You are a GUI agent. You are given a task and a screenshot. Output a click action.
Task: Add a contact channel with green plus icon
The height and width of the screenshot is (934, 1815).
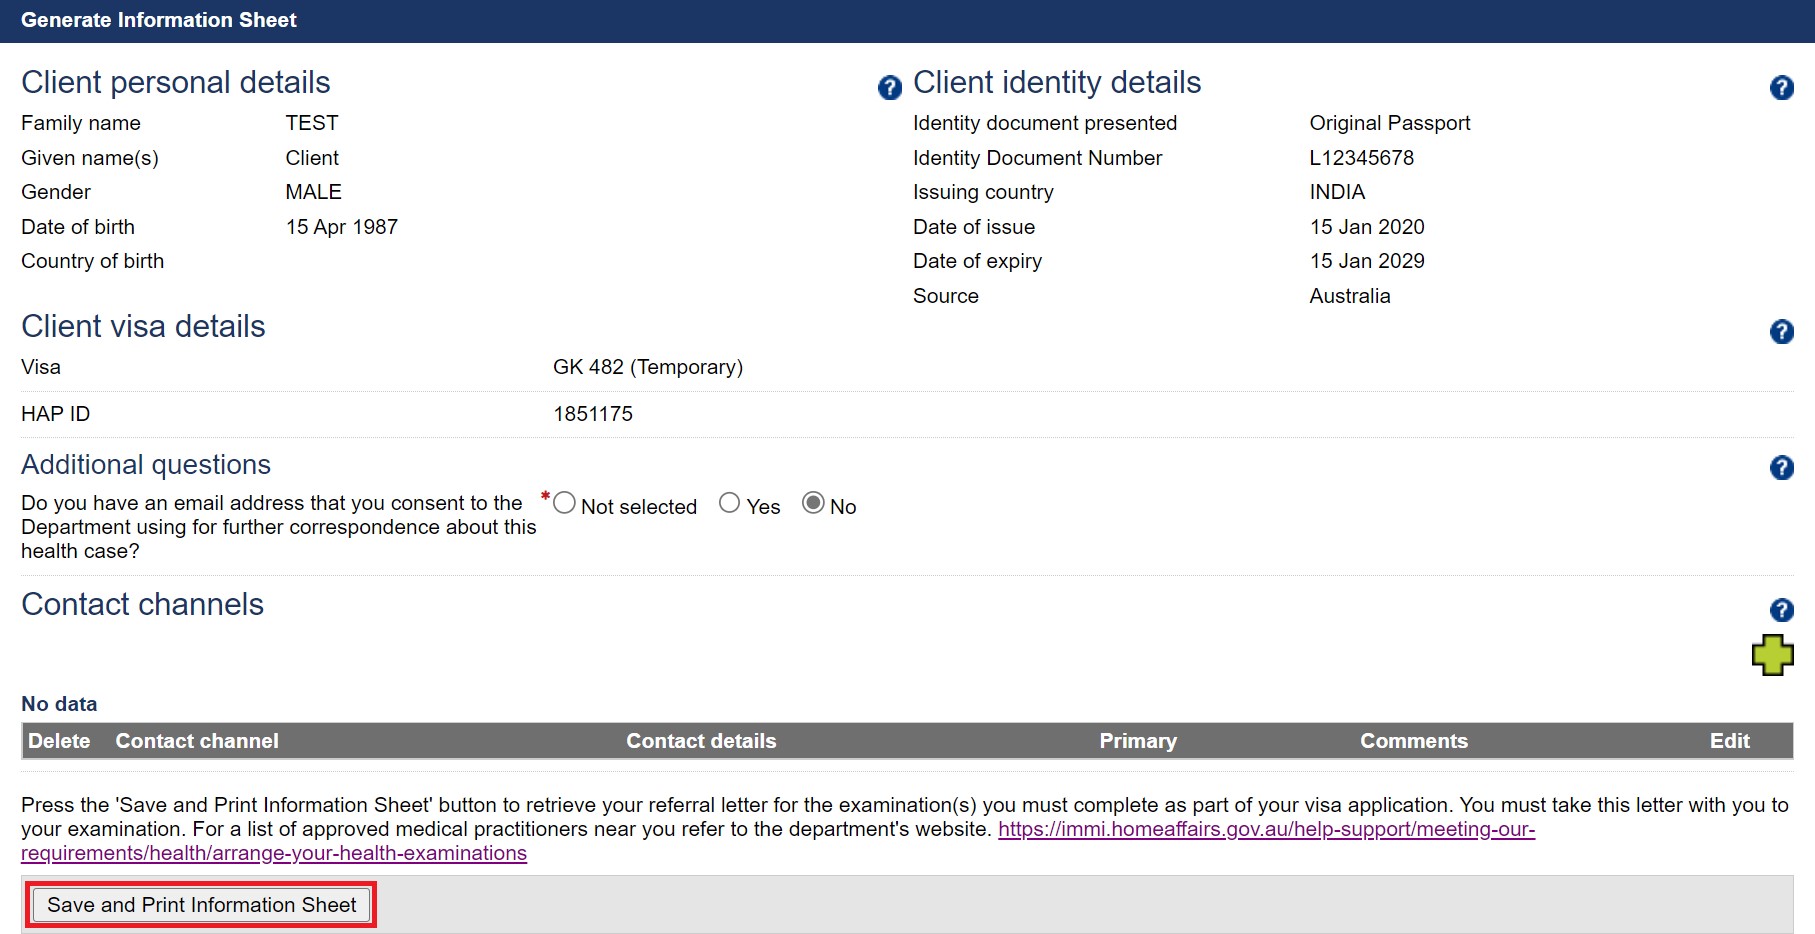tap(1772, 656)
